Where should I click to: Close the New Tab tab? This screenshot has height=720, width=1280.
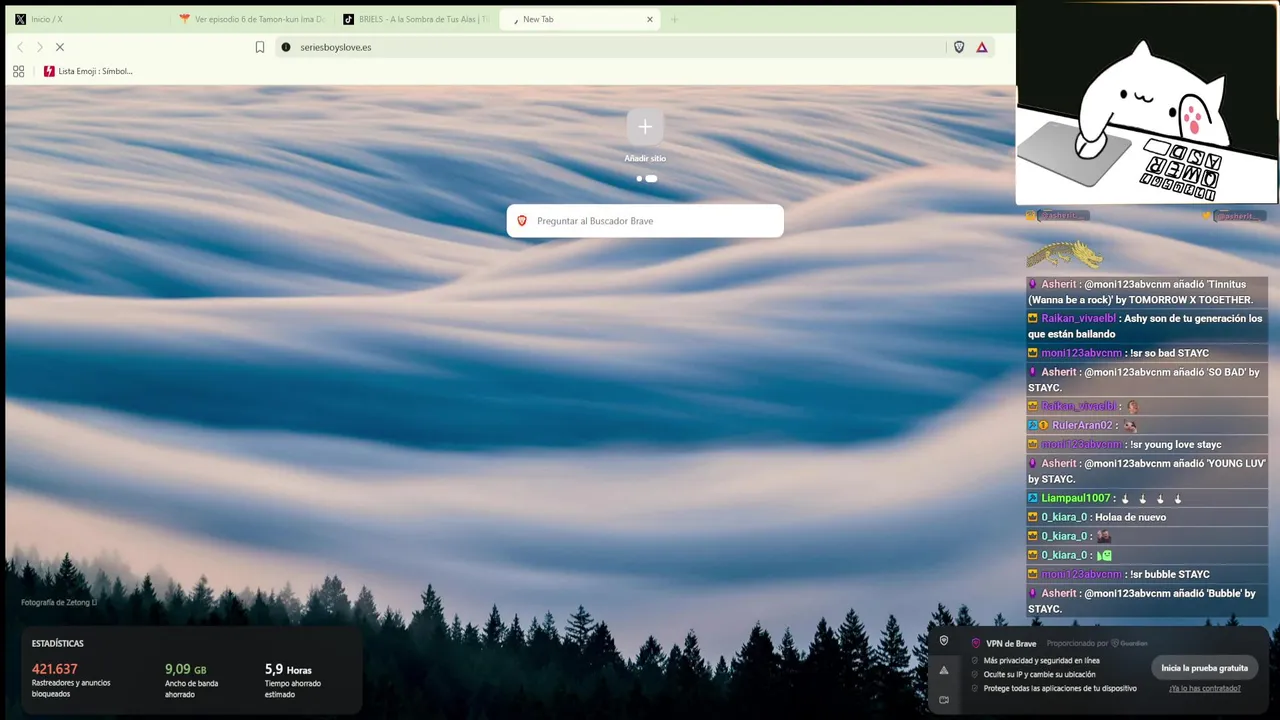tap(650, 19)
